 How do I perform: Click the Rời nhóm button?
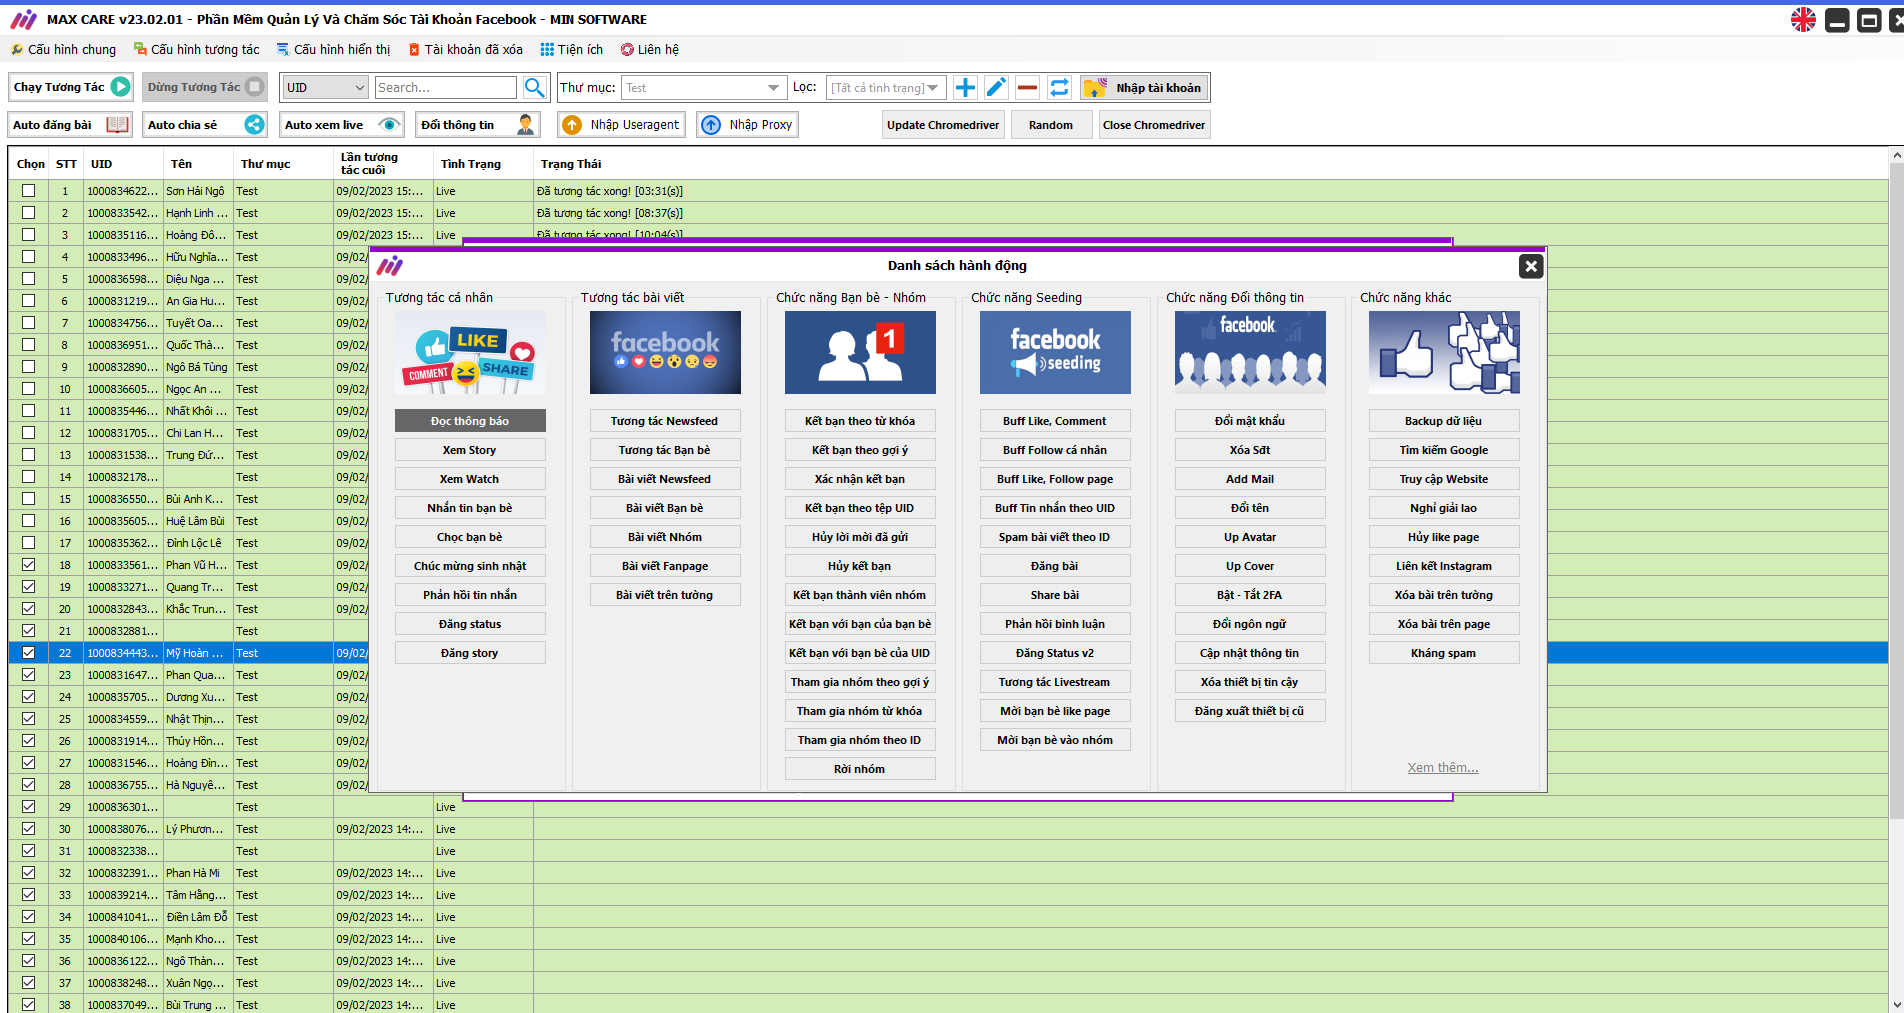860,769
